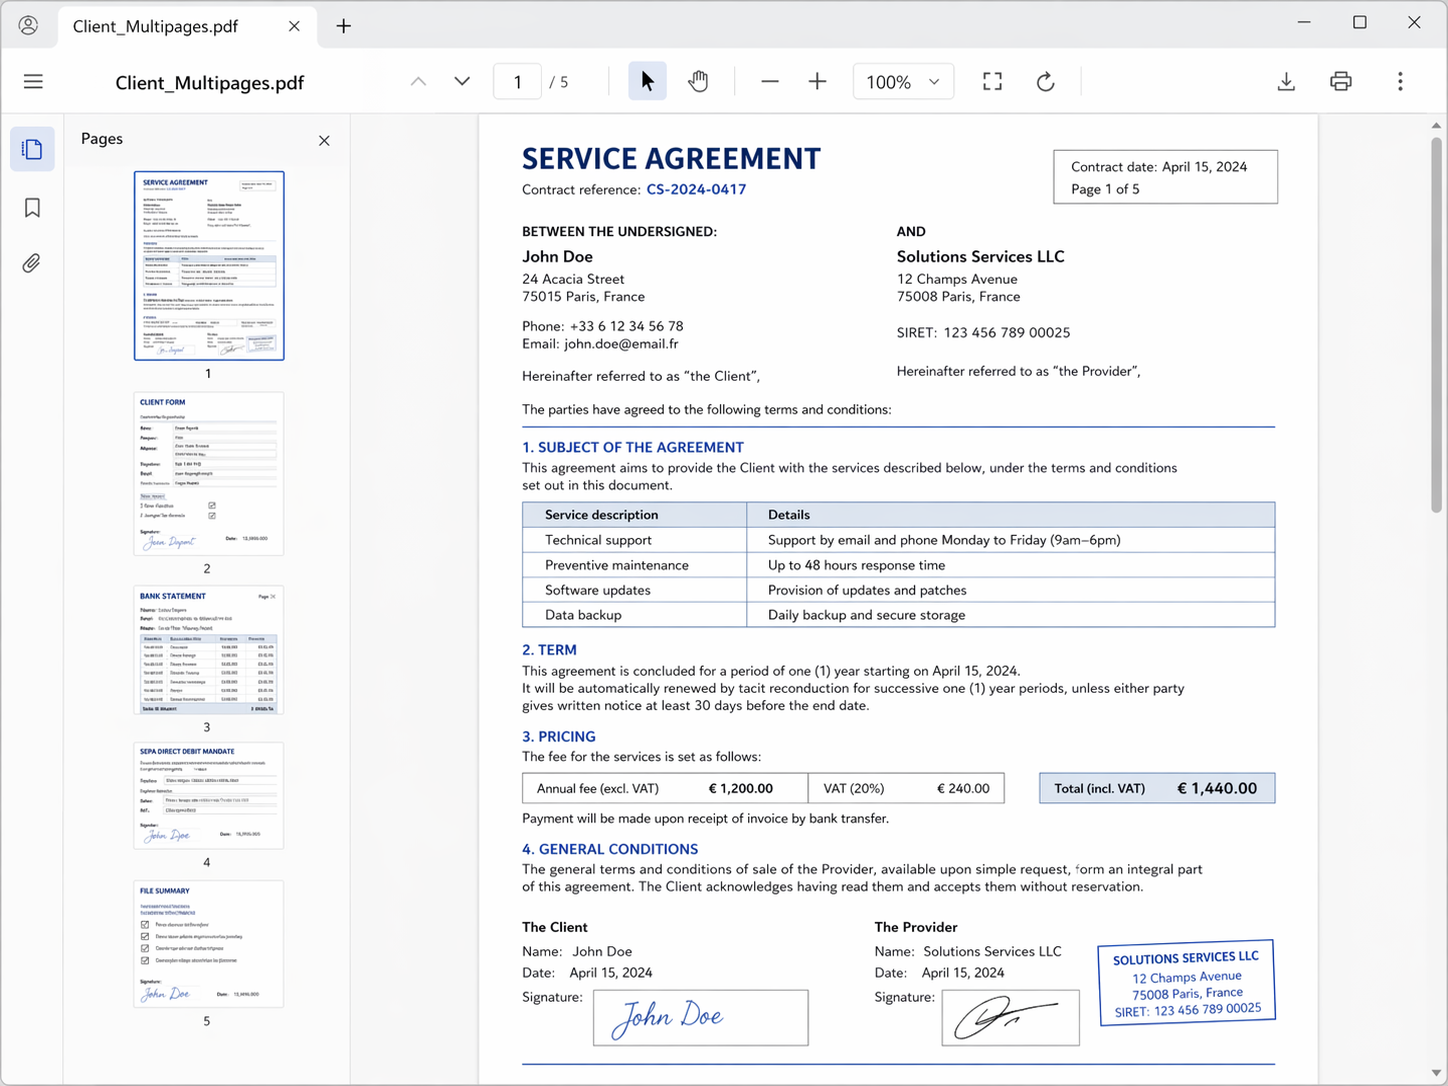
Task: Open the Attachments sidebar panel
Action: coord(31,263)
